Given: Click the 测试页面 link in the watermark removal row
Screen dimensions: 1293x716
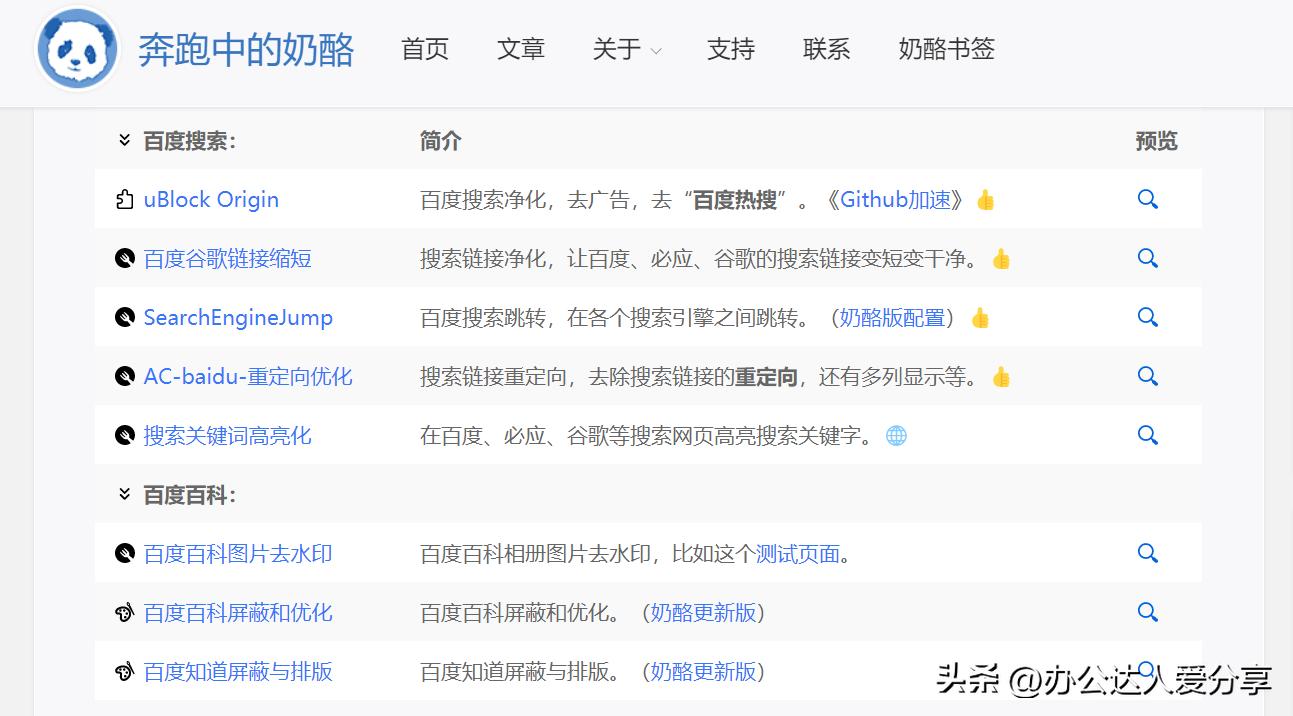Looking at the screenshot, I should coord(795,553).
